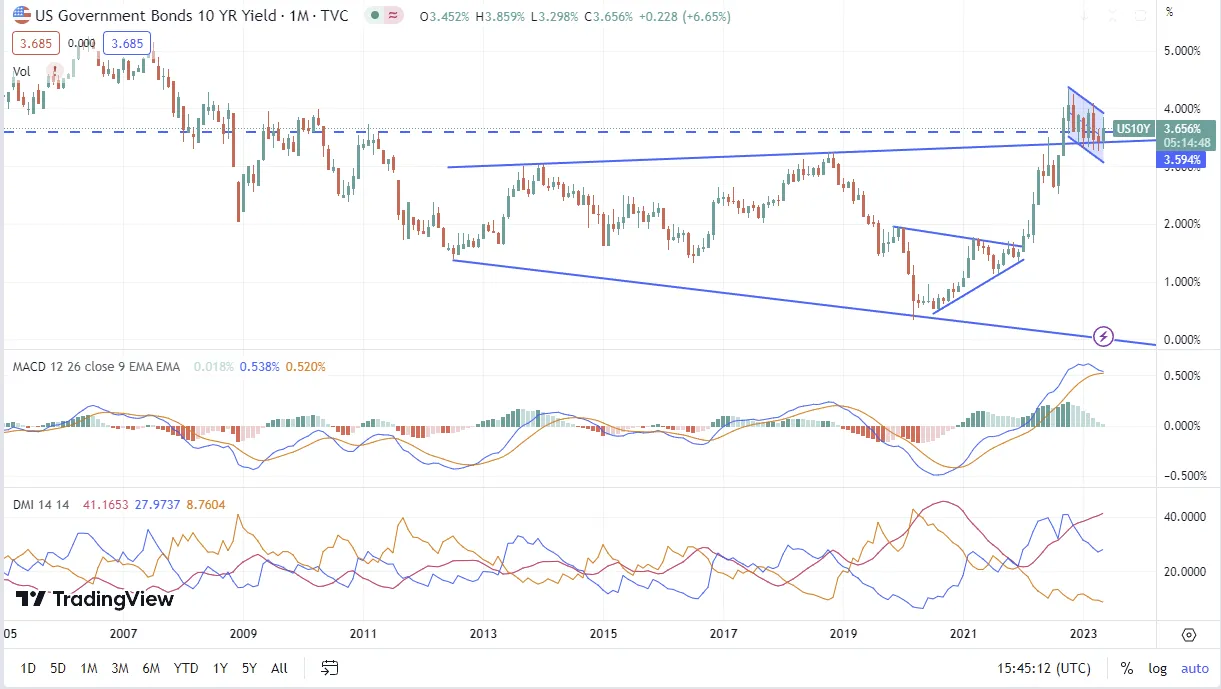This screenshot has width=1221, height=689.
Task: Click the Vol indicator label
Action: point(22,71)
